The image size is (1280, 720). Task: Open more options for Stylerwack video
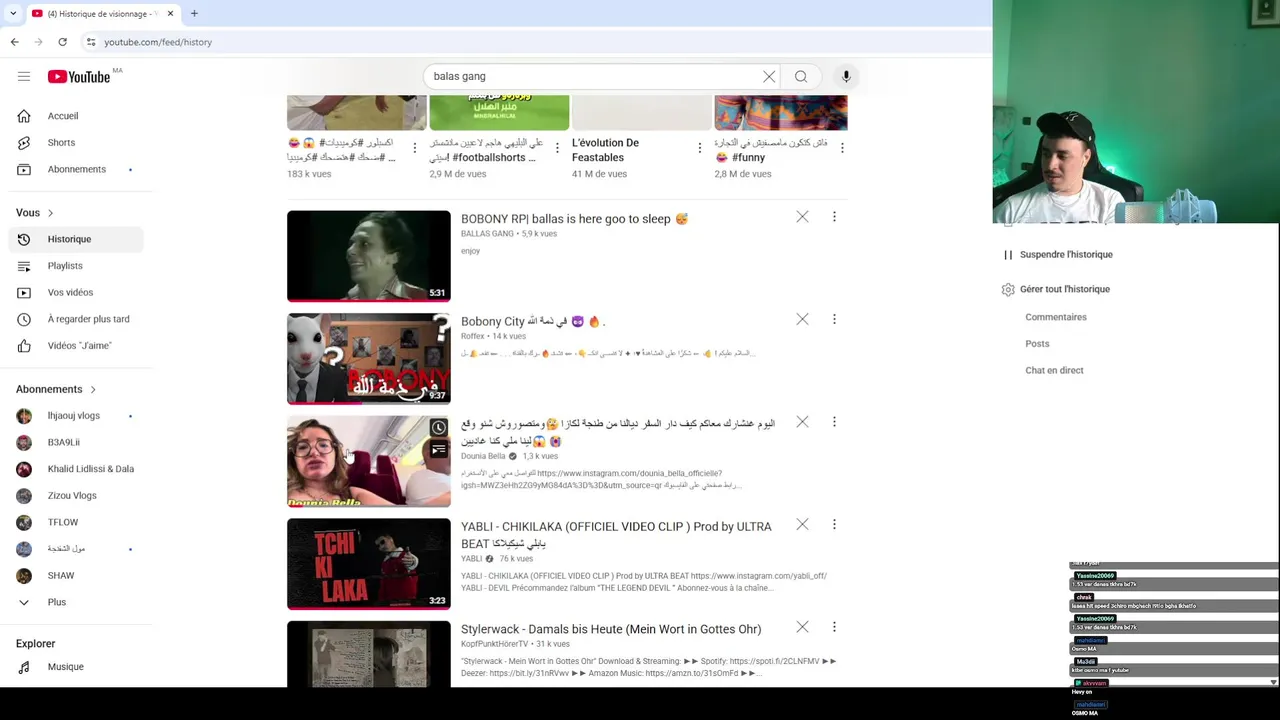click(834, 627)
